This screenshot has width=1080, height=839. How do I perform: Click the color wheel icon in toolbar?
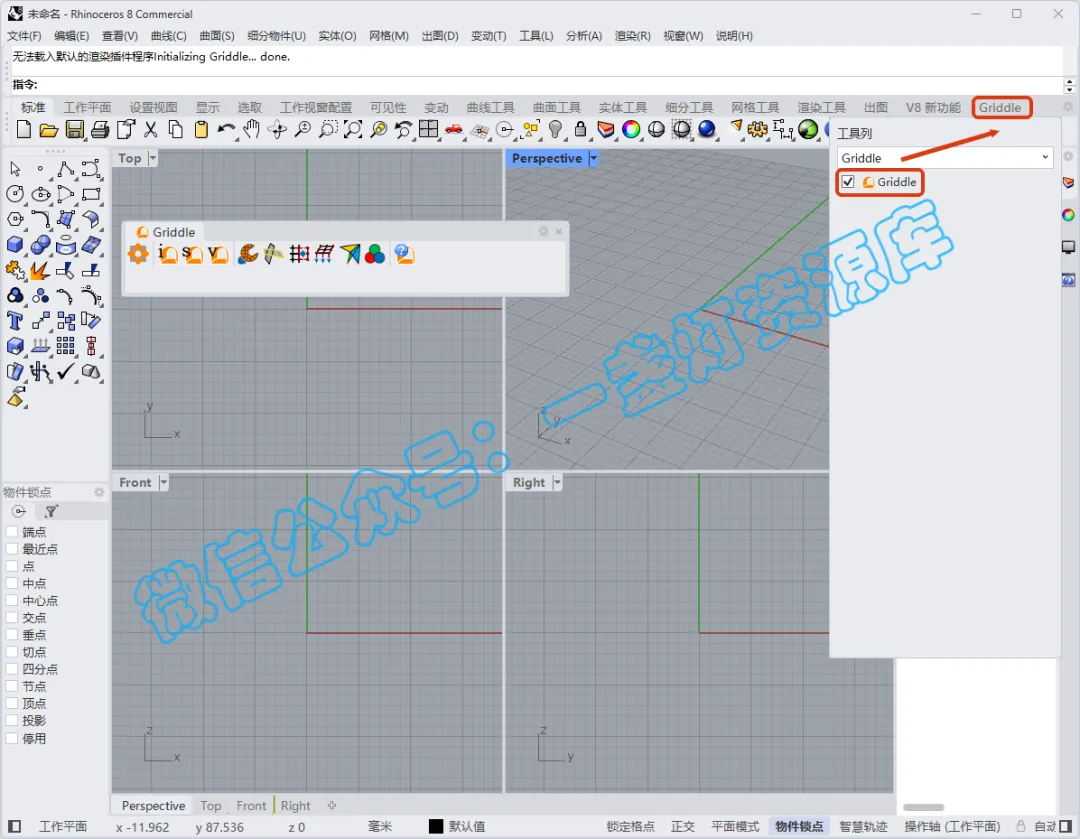631,129
